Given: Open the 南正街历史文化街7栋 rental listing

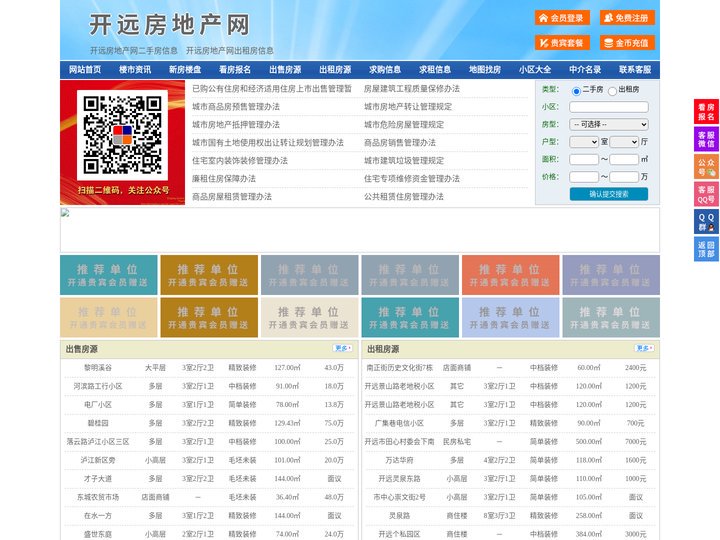Looking at the screenshot, I should (399, 368).
